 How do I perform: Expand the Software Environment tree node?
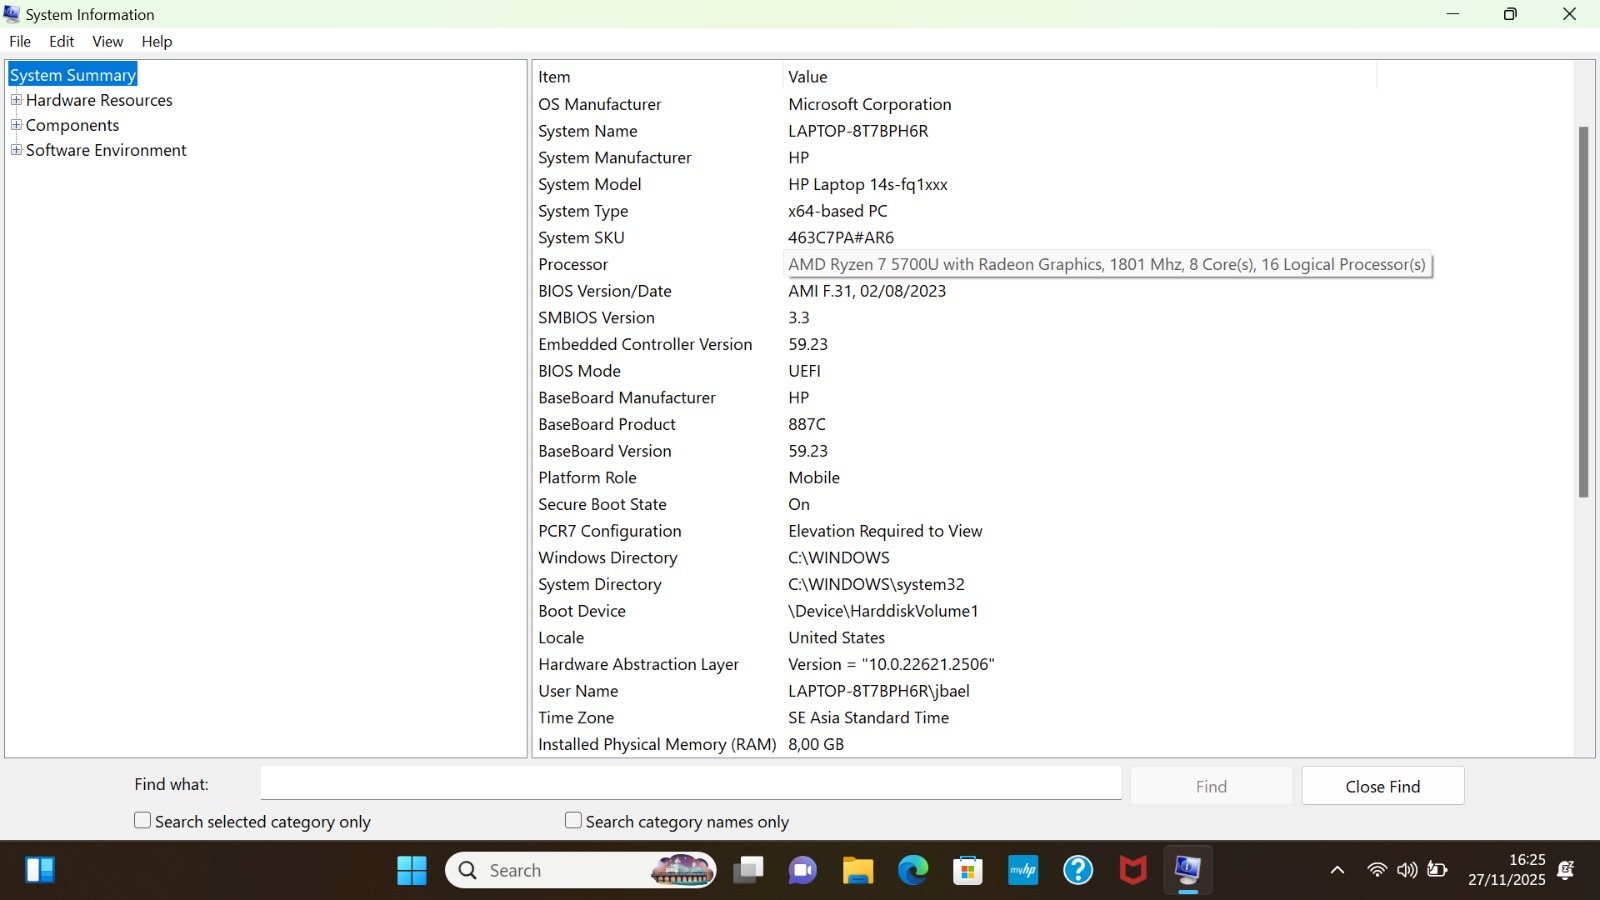click(x=16, y=150)
